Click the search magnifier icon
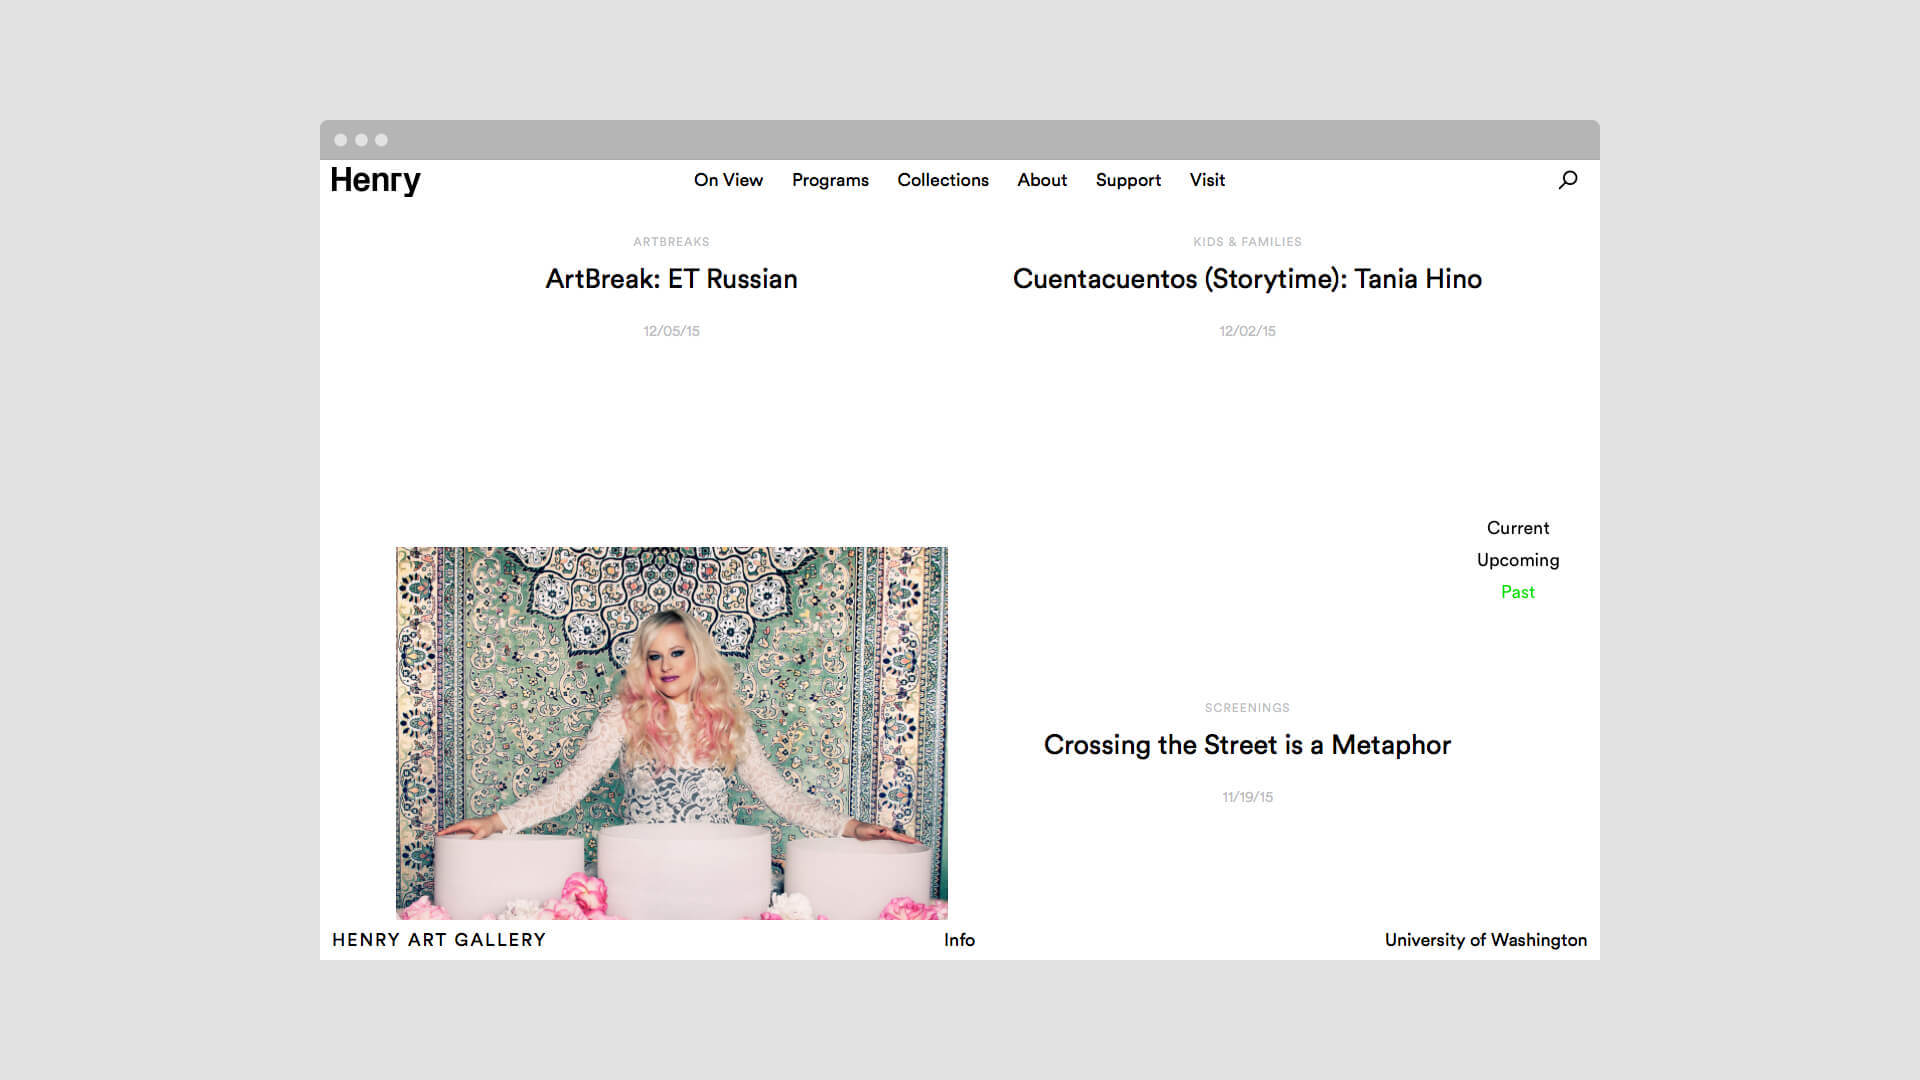Image resolution: width=1920 pixels, height=1080 pixels. click(x=1567, y=180)
